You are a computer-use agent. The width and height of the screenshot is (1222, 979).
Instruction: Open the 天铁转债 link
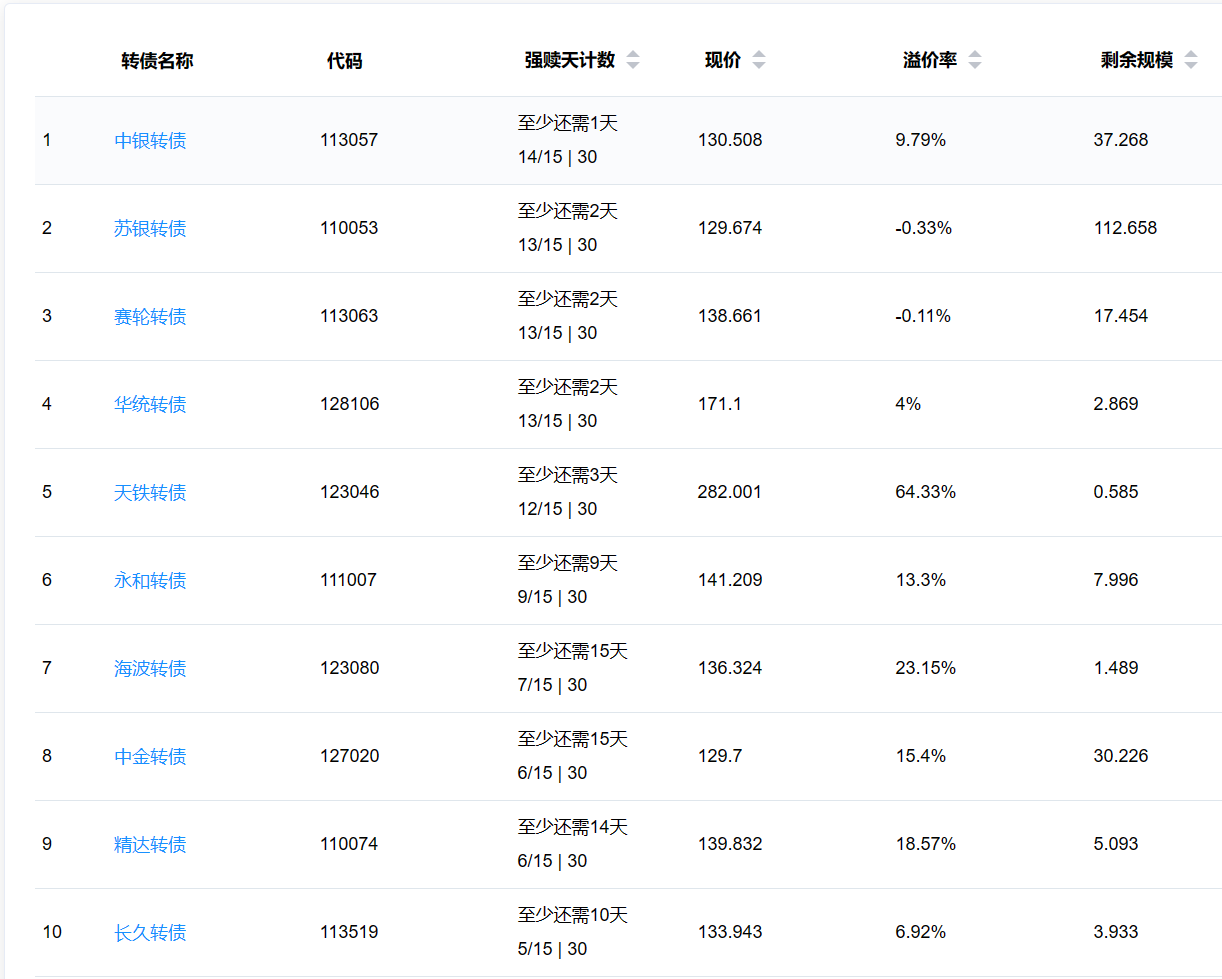[150, 493]
